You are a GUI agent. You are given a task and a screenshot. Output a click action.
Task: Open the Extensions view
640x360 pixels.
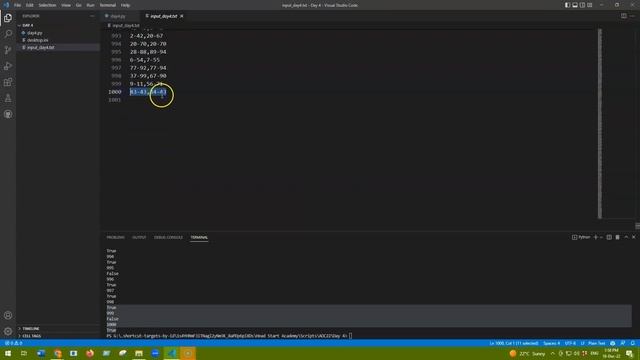8,82
